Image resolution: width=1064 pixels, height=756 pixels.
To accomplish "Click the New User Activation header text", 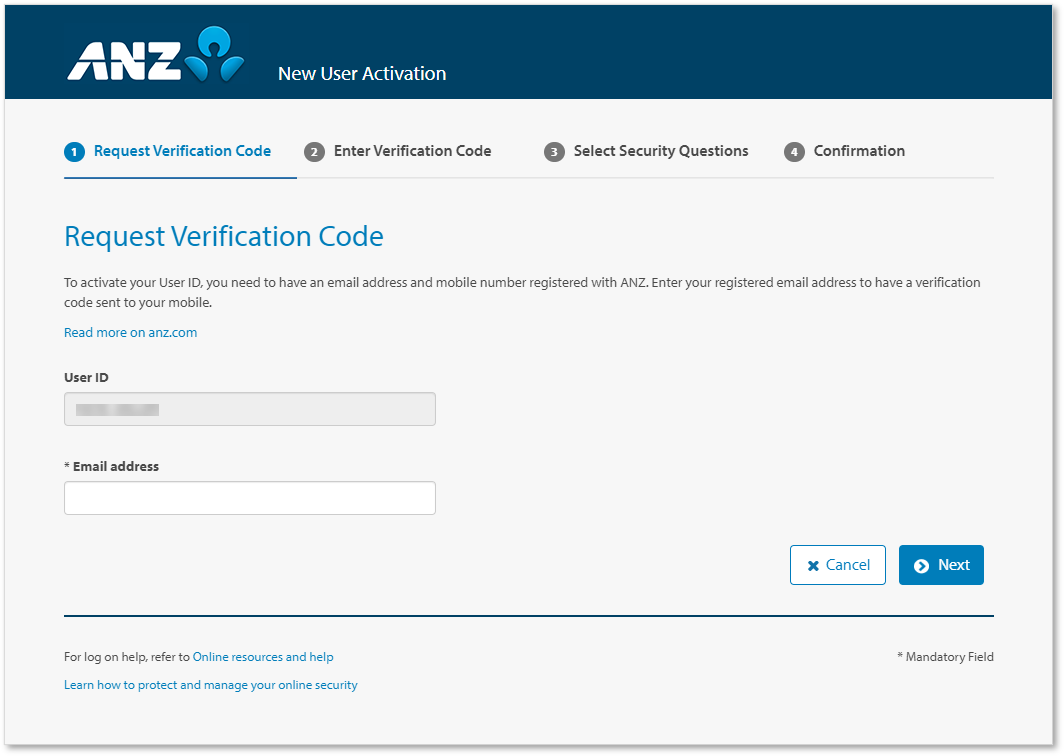I will pos(361,73).
